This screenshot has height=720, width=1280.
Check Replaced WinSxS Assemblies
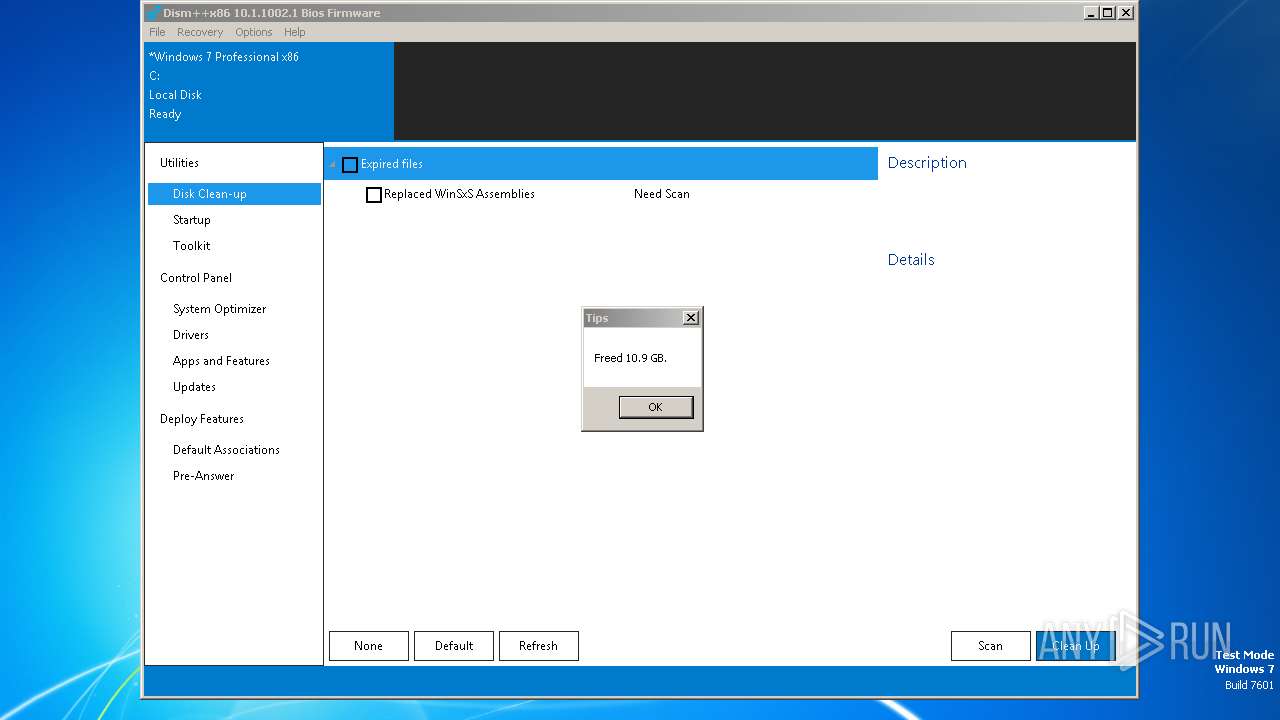(374, 195)
